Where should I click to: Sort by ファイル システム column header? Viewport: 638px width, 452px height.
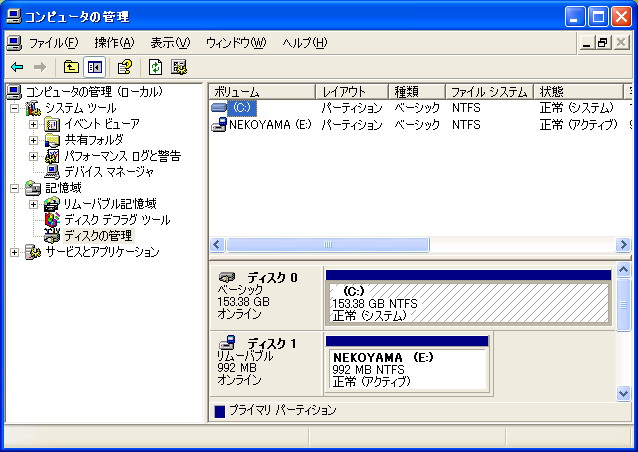(x=489, y=92)
